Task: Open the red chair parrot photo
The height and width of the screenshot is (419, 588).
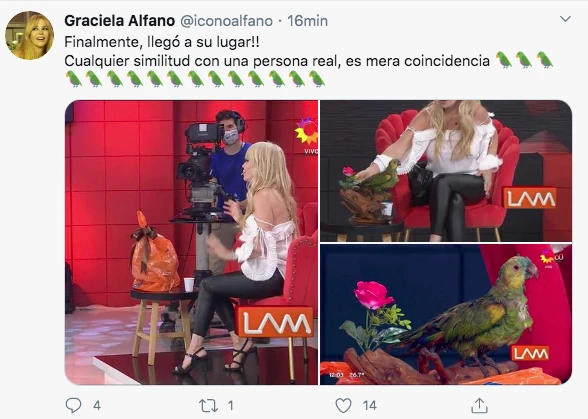Action: click(446, 171)
